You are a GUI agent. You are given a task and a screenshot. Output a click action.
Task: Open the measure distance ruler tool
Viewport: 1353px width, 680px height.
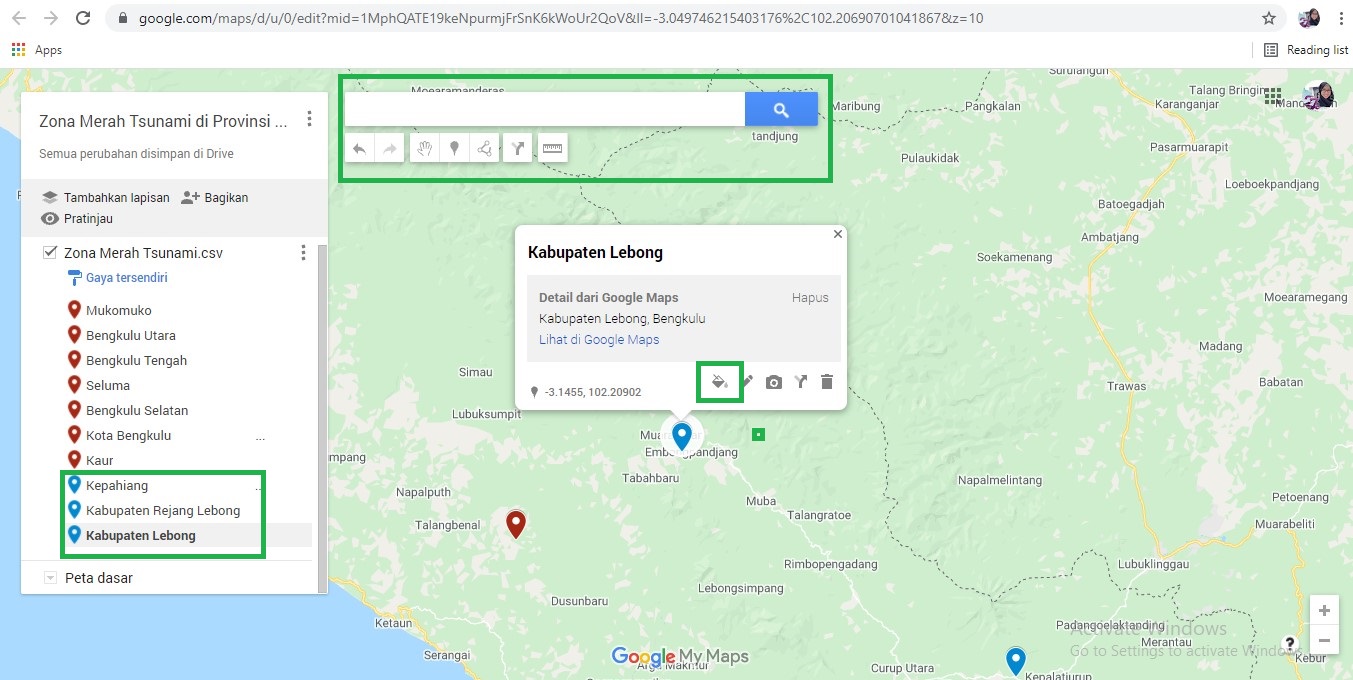pos(552,149)
